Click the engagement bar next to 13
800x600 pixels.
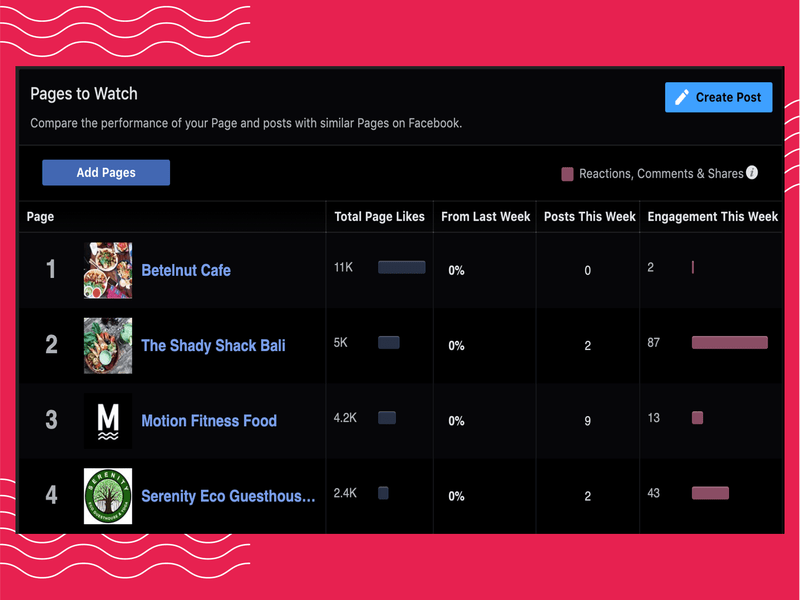pos(697,418)
